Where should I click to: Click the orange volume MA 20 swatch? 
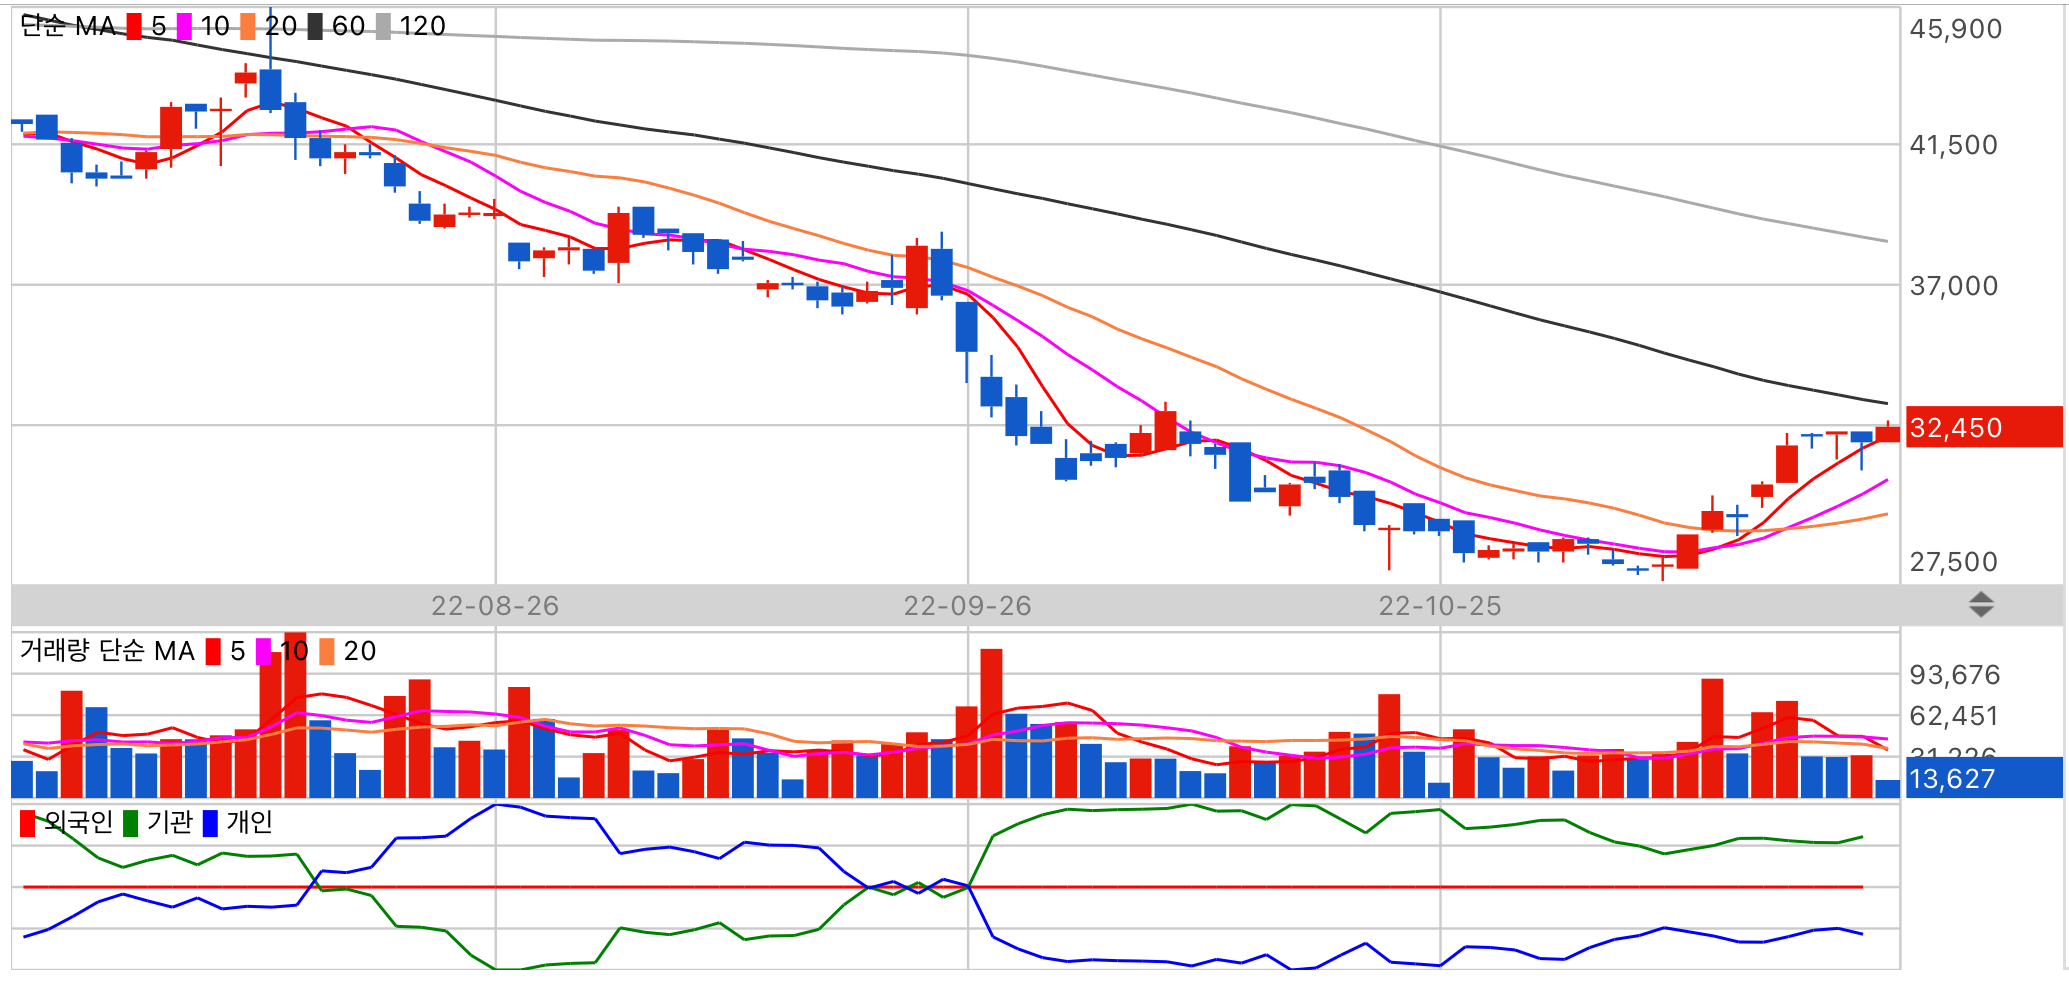pos(327,652)
